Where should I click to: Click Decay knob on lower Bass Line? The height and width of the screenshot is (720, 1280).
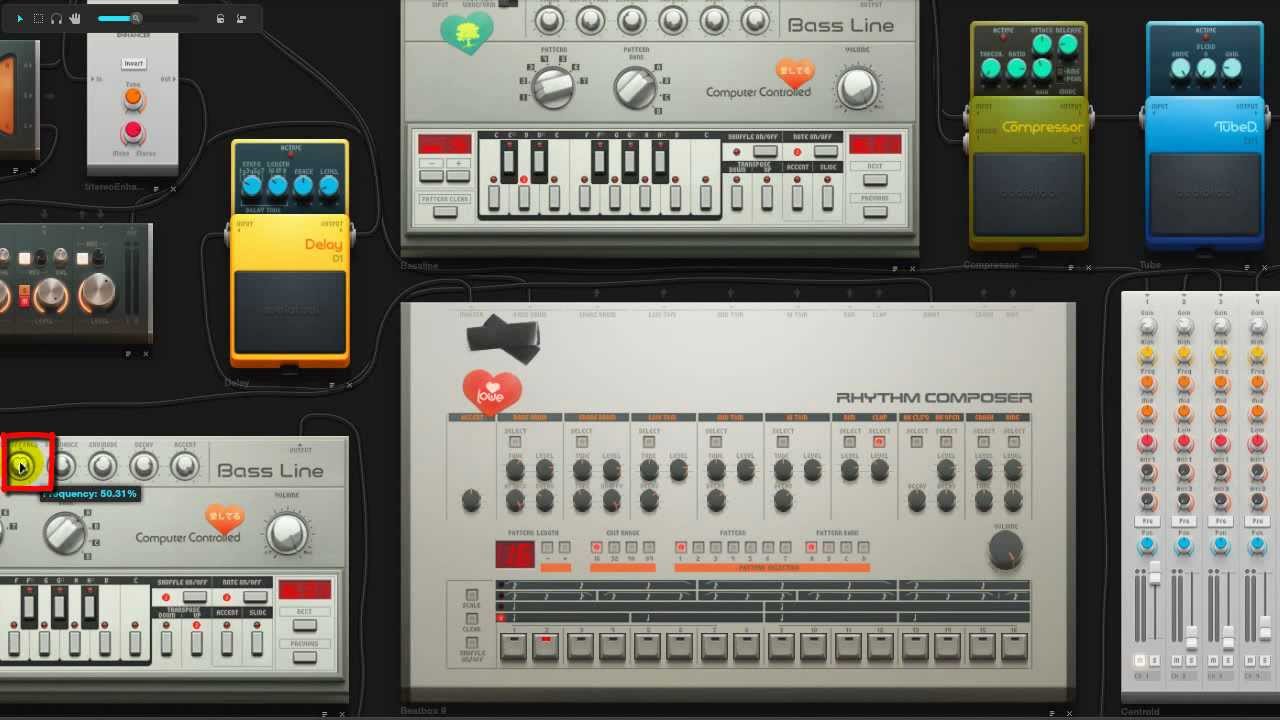click(144, 466)
